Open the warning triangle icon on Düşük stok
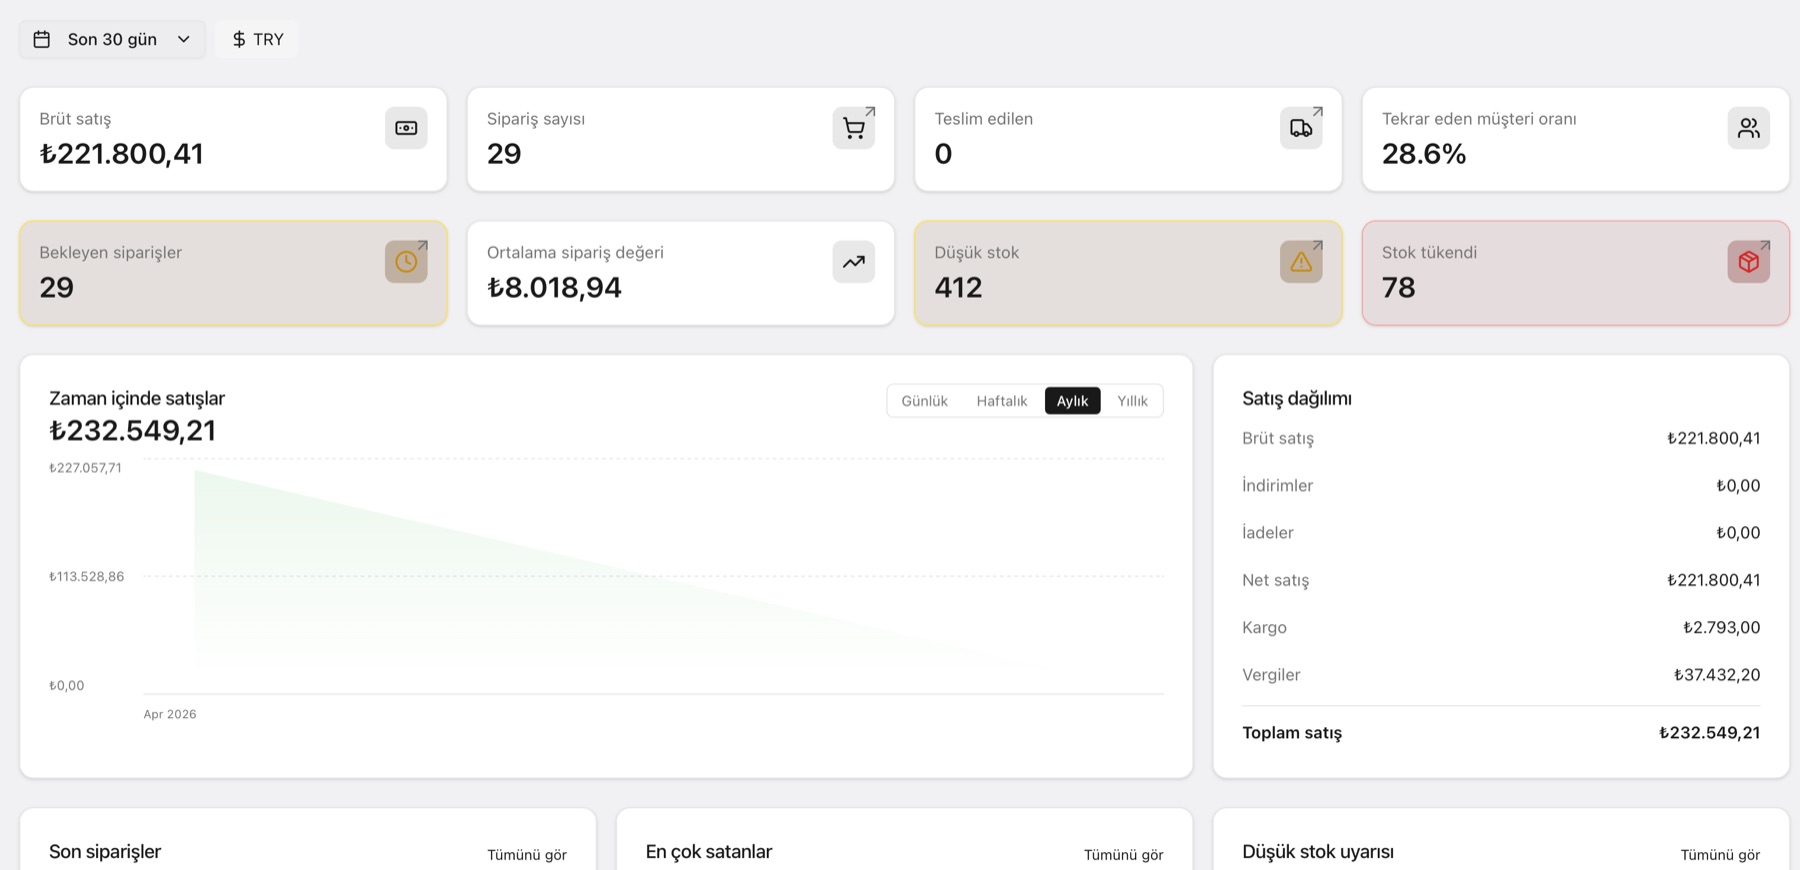Screen dimensions: 1800x870 pyautogui.click(x=1301, y=262)
